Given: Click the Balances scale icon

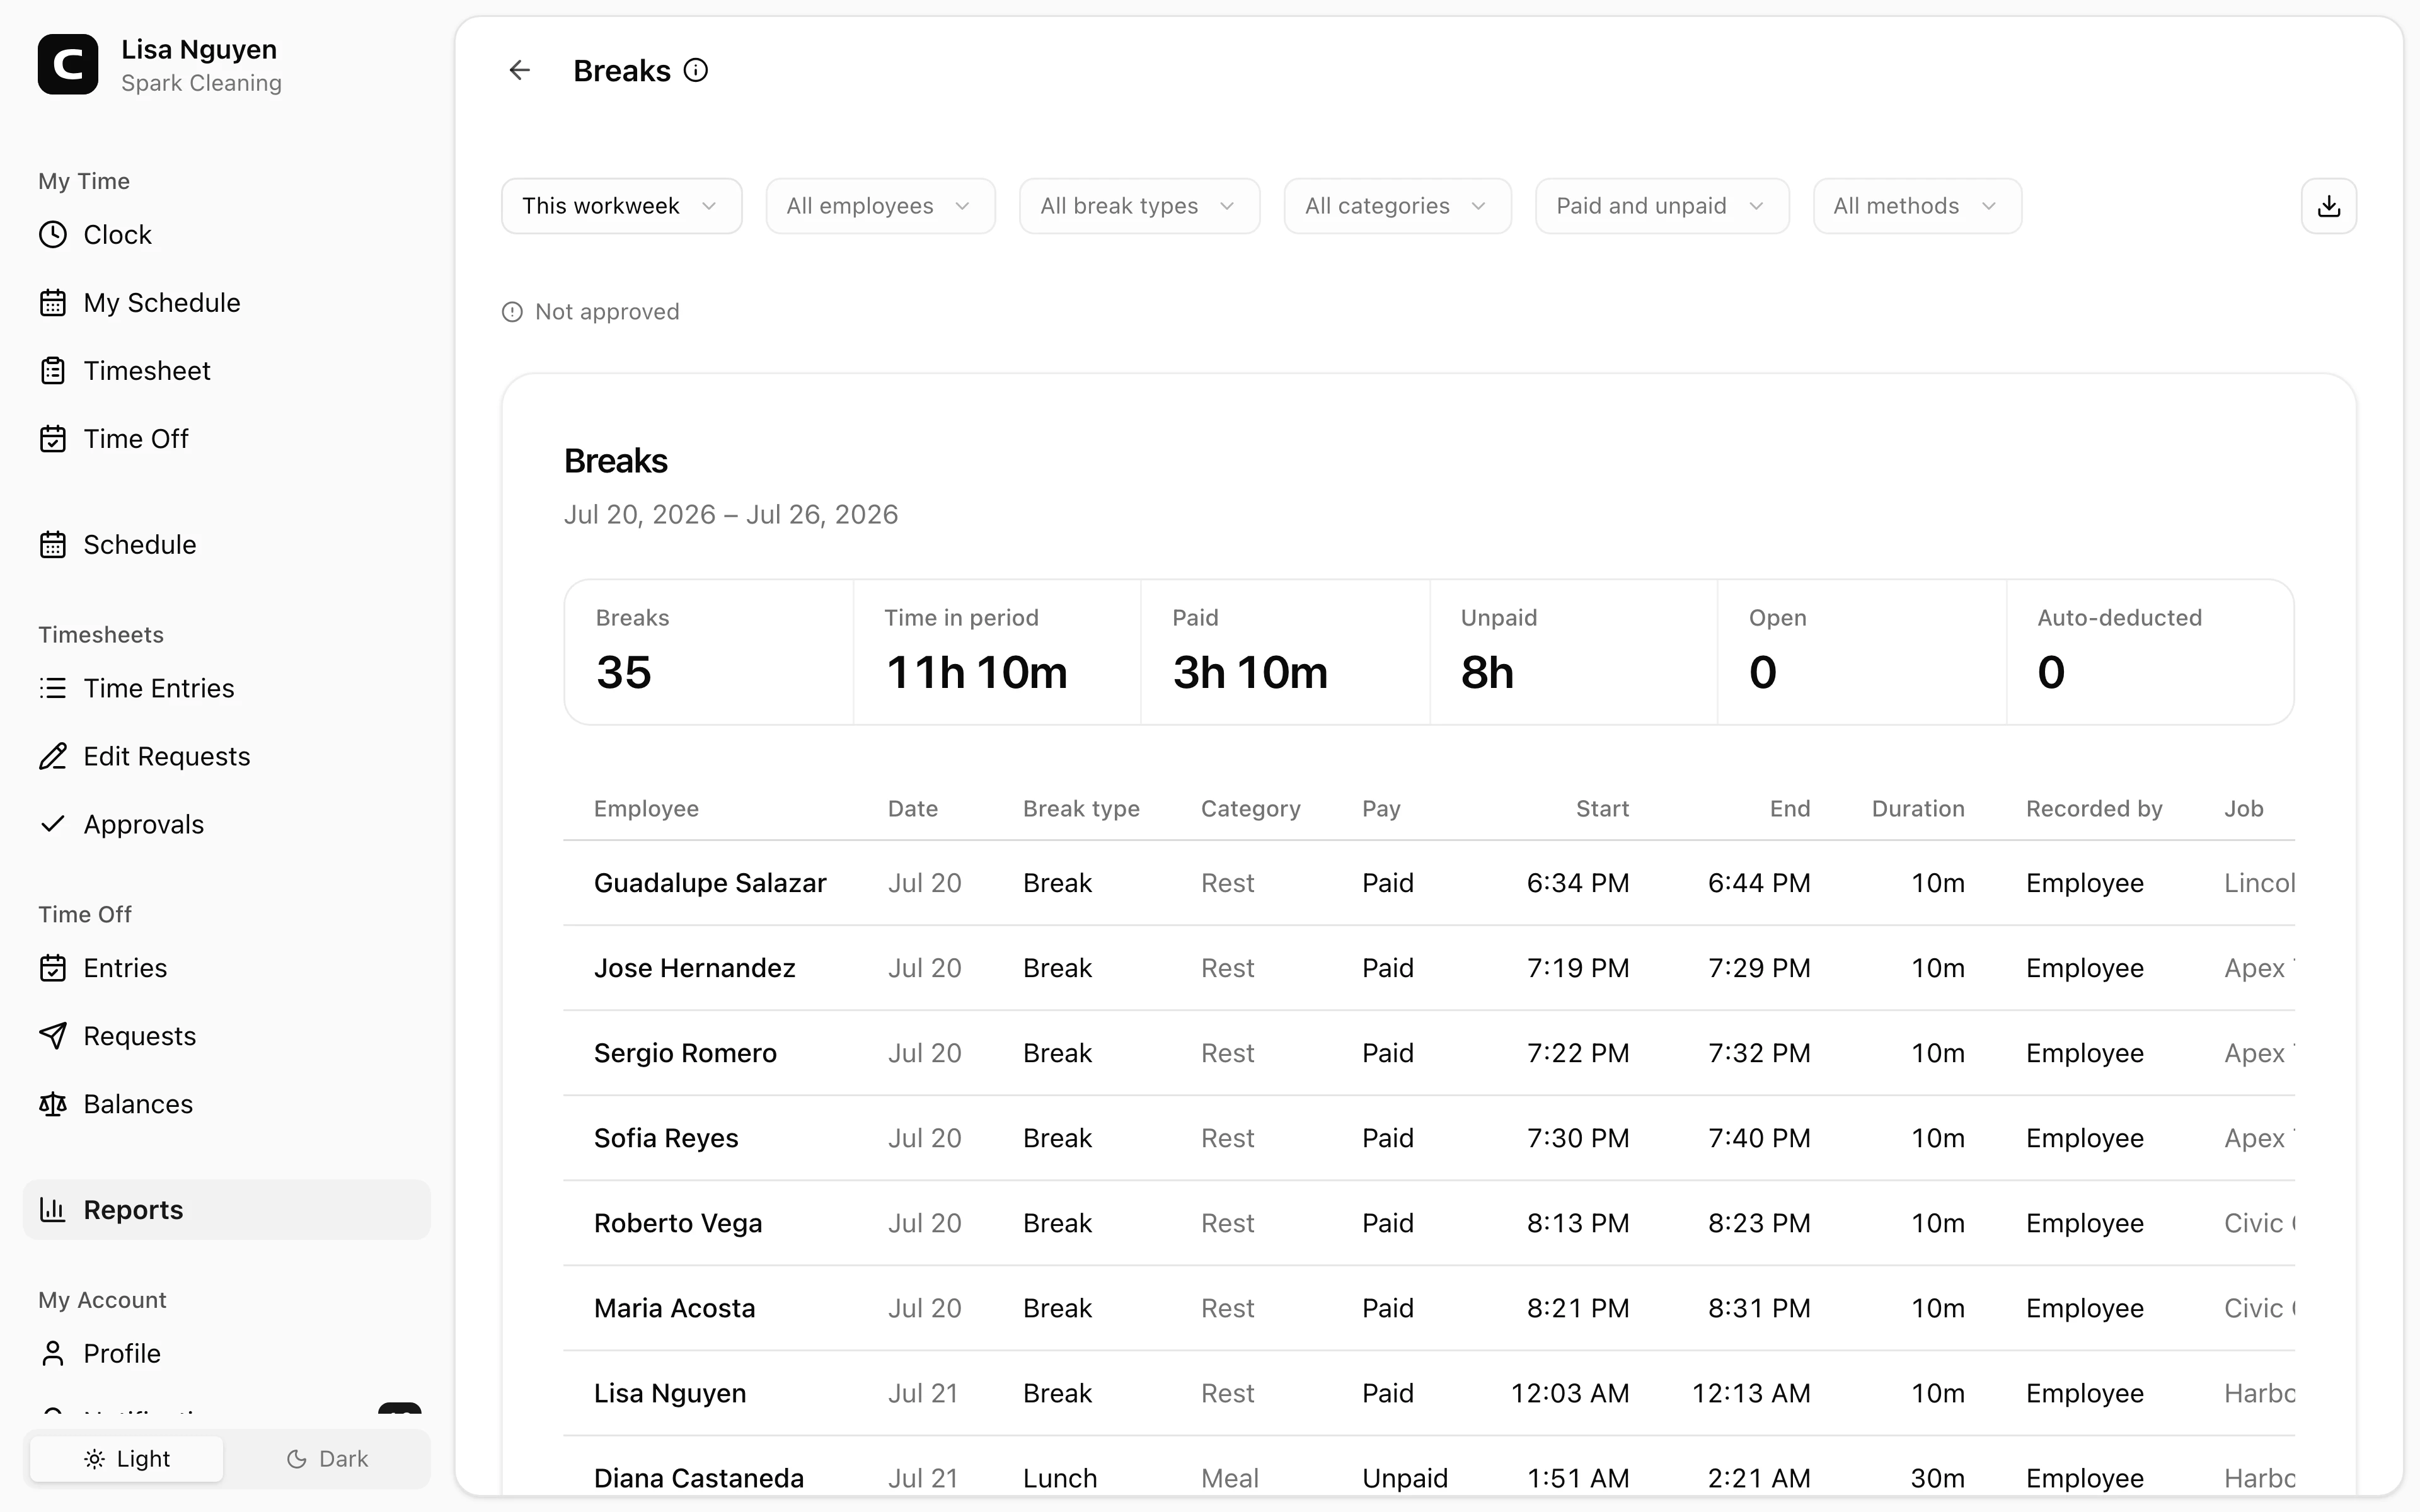Looking at the screenshot, I should (x=53, y=1105).
